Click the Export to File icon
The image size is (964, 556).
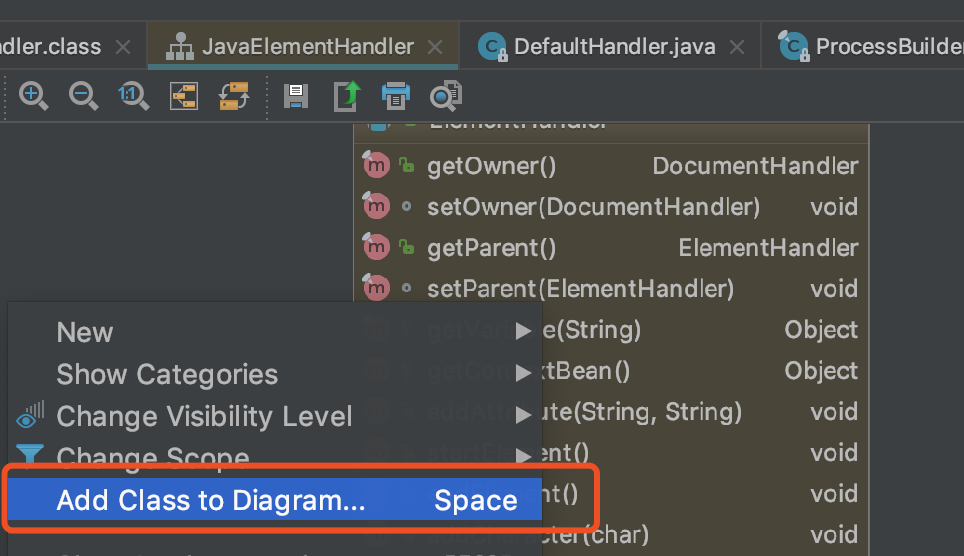(346, 96)
